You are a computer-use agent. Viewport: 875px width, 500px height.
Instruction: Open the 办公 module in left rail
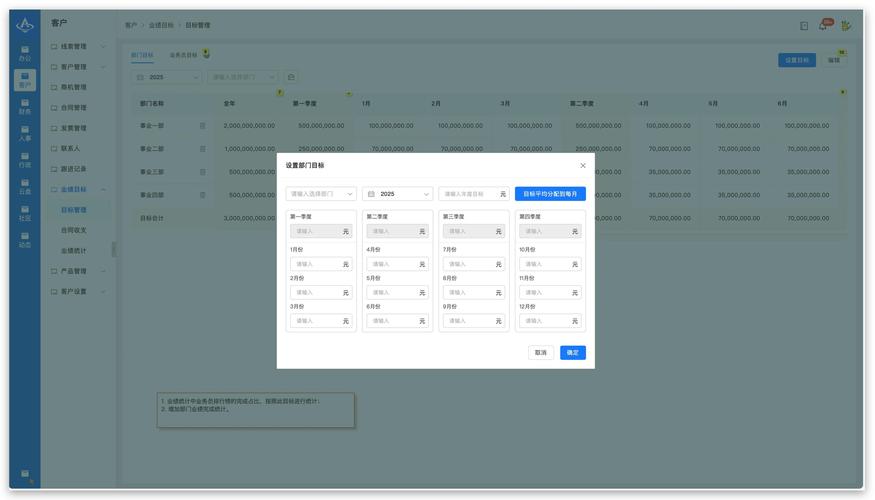pyautogui.click(x=25, y=53)
